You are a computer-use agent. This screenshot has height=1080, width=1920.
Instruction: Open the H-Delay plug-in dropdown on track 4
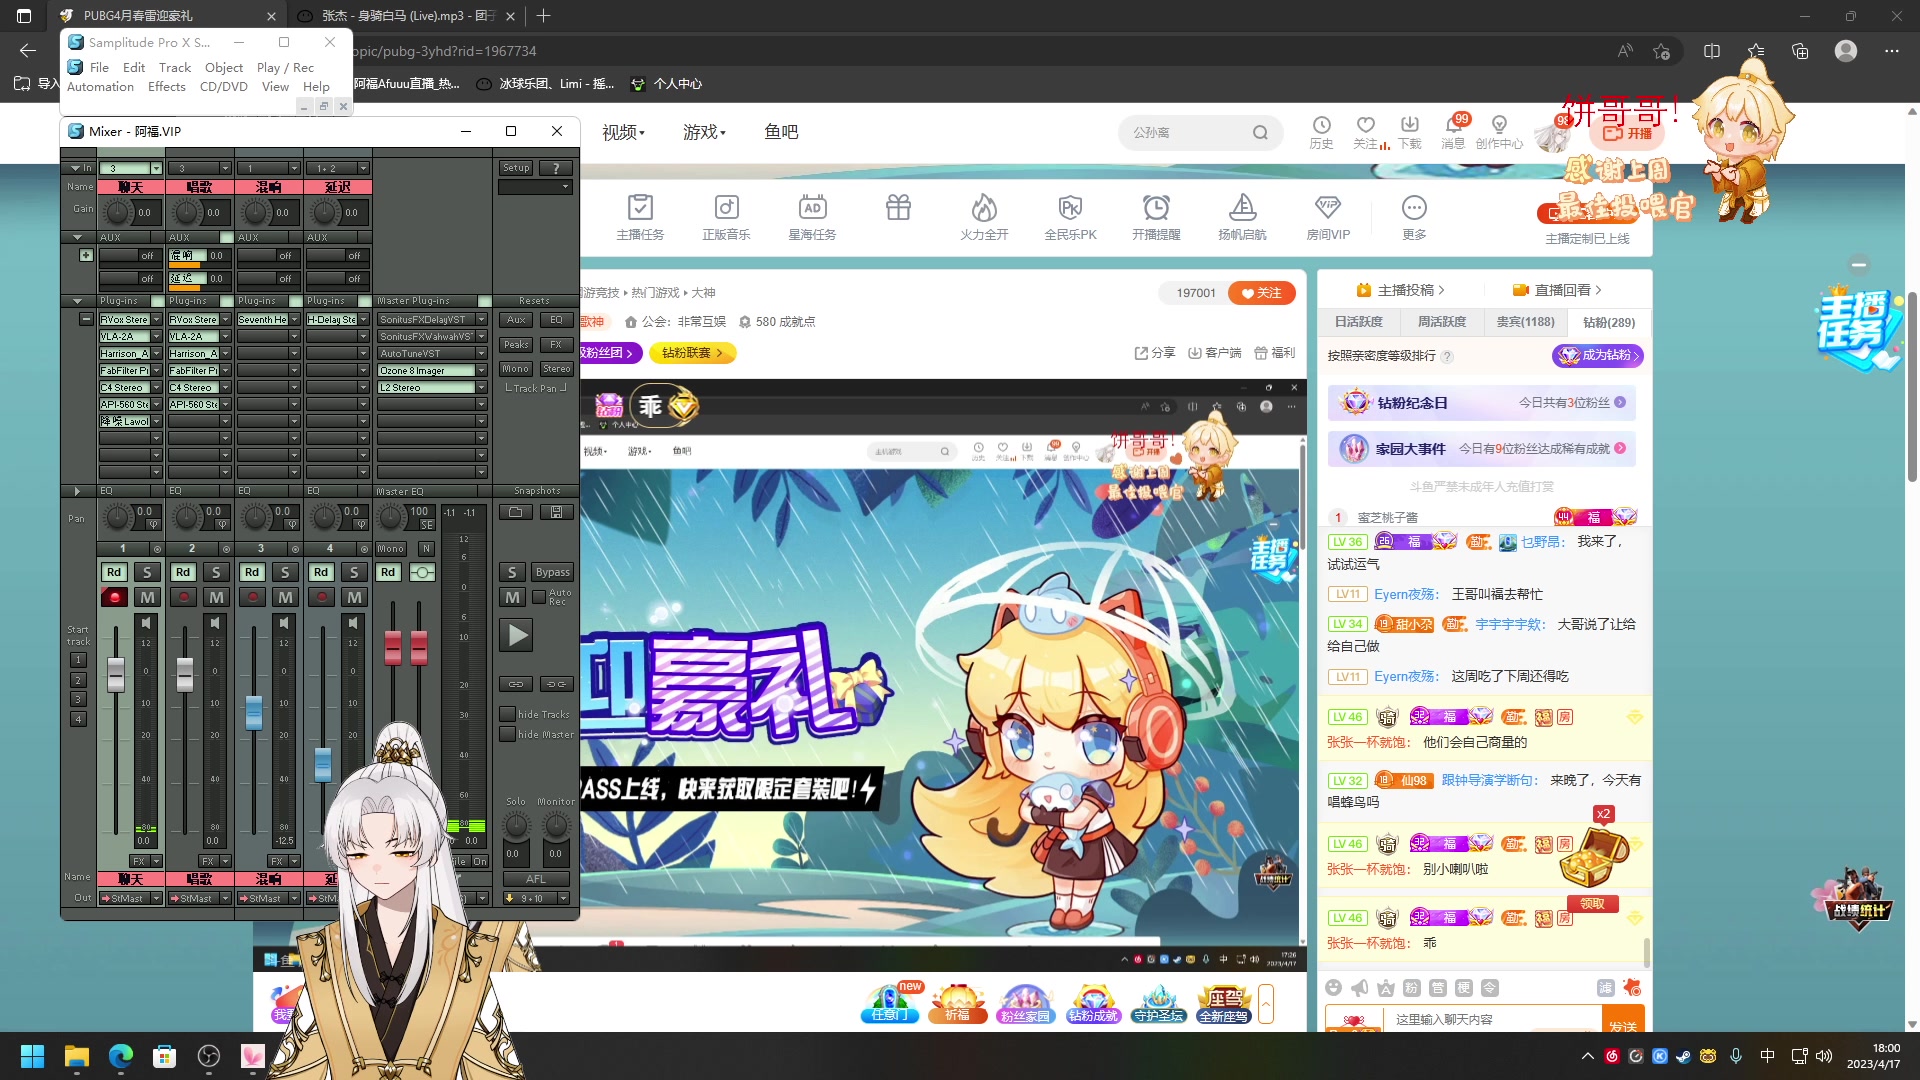363,319
